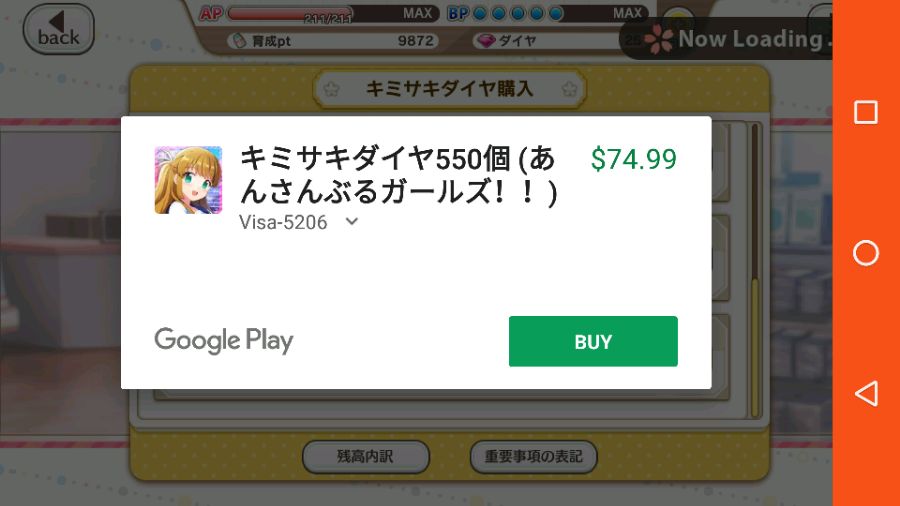
Task: Tap the pink diamond gem icon
Action: click(486, 41)
